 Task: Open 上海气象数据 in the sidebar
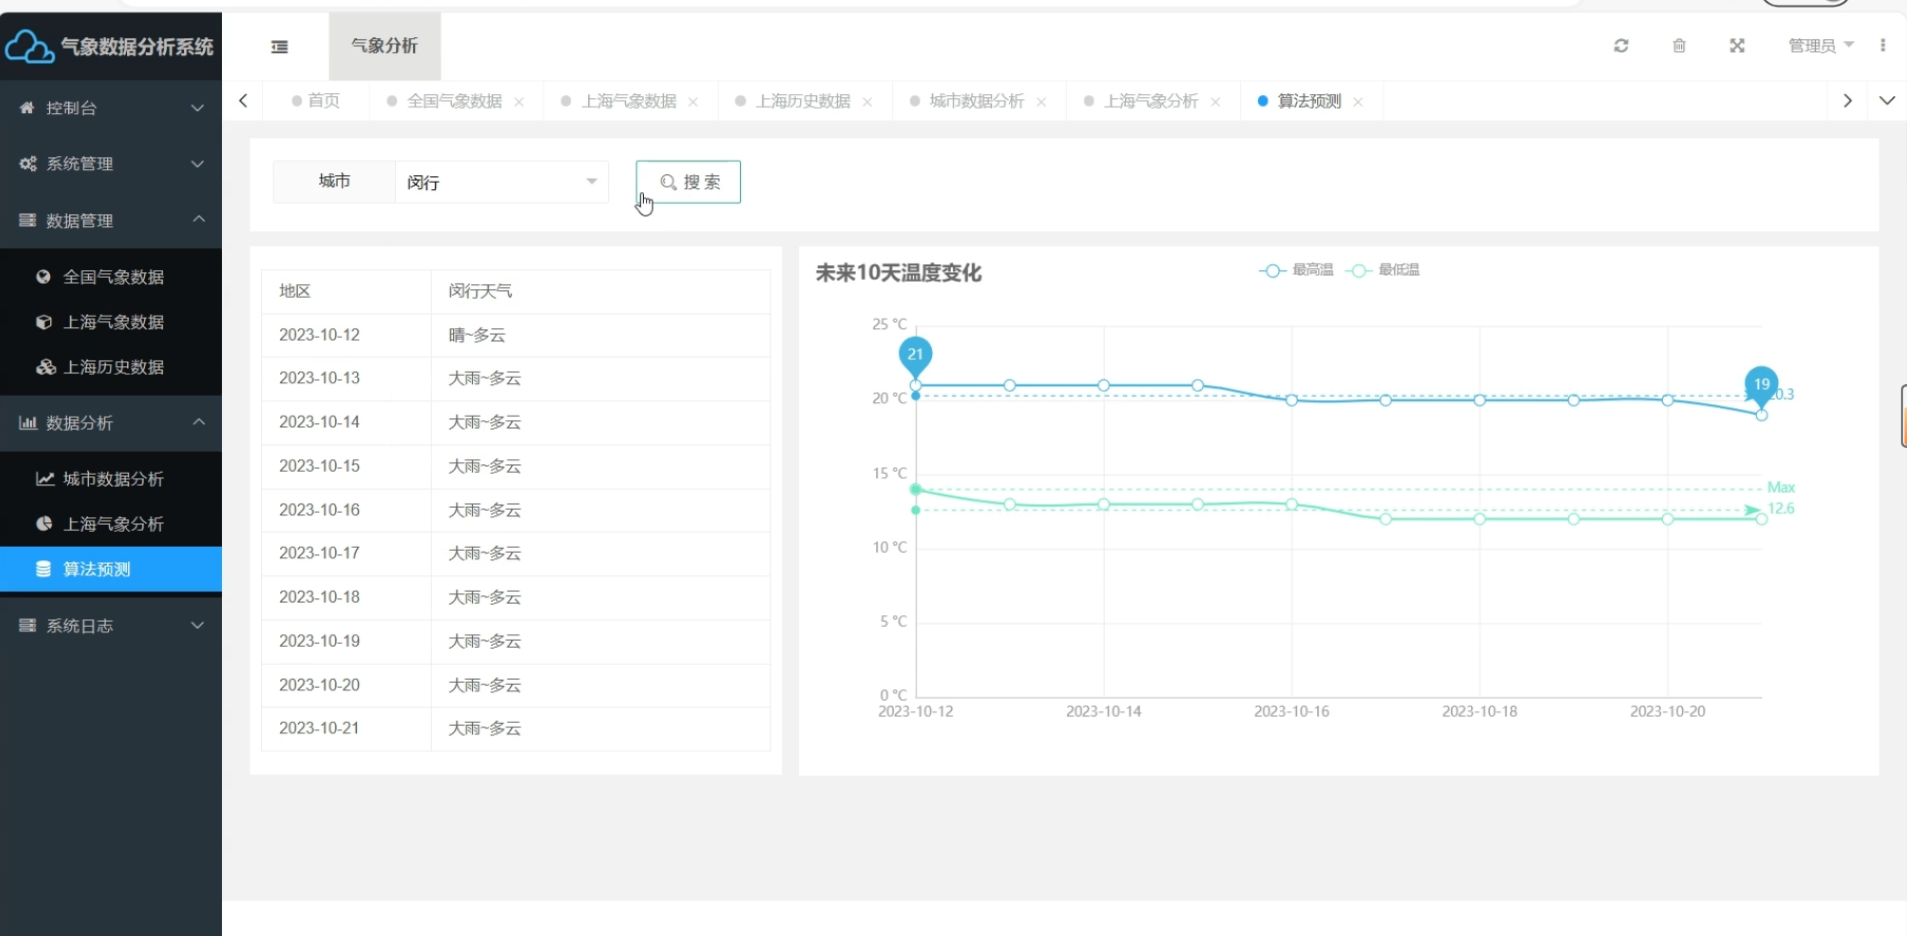coord(113,322)
